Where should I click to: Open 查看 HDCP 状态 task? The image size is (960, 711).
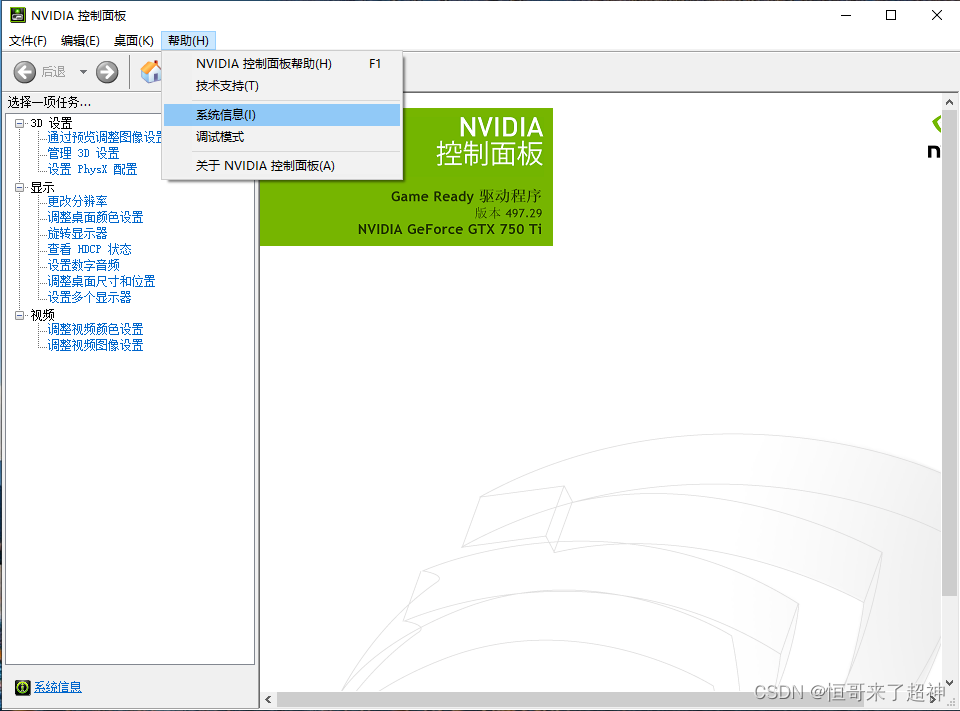pyautogui.click(x=89, y=249)
